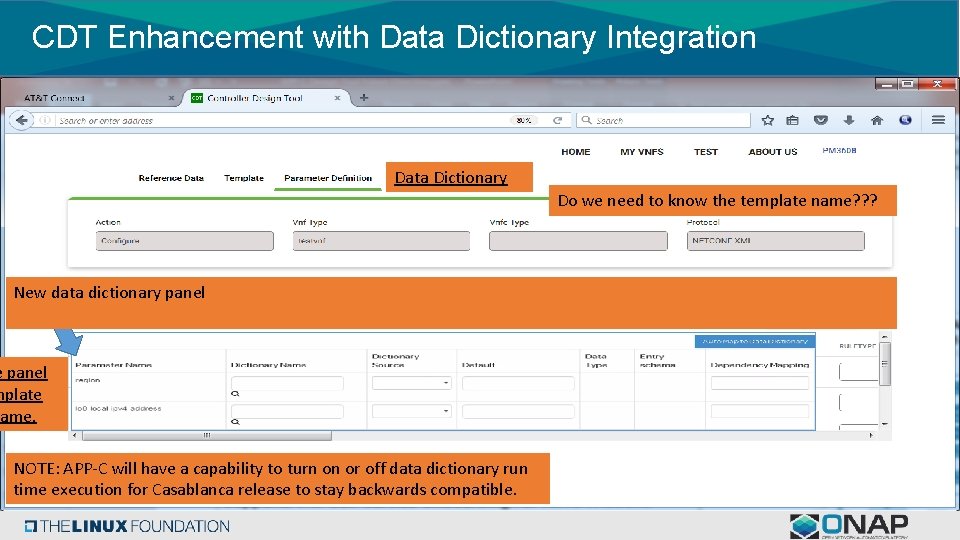Click the Action field showing Configure
Image resolution: width=960 pixels, height=540 pixels.
[x=184, y=241]
